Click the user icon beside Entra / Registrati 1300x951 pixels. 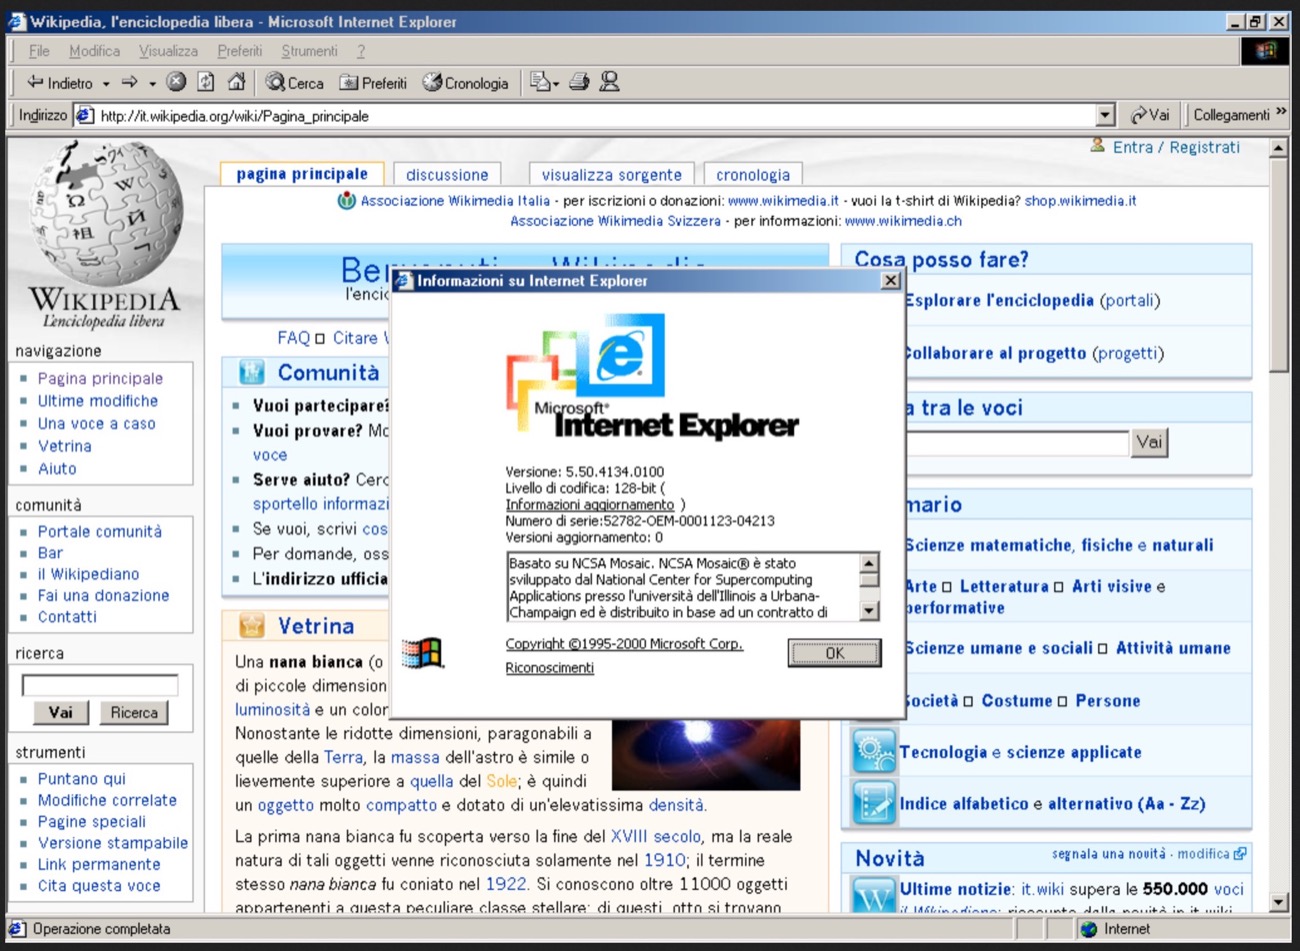(1098, 146)
